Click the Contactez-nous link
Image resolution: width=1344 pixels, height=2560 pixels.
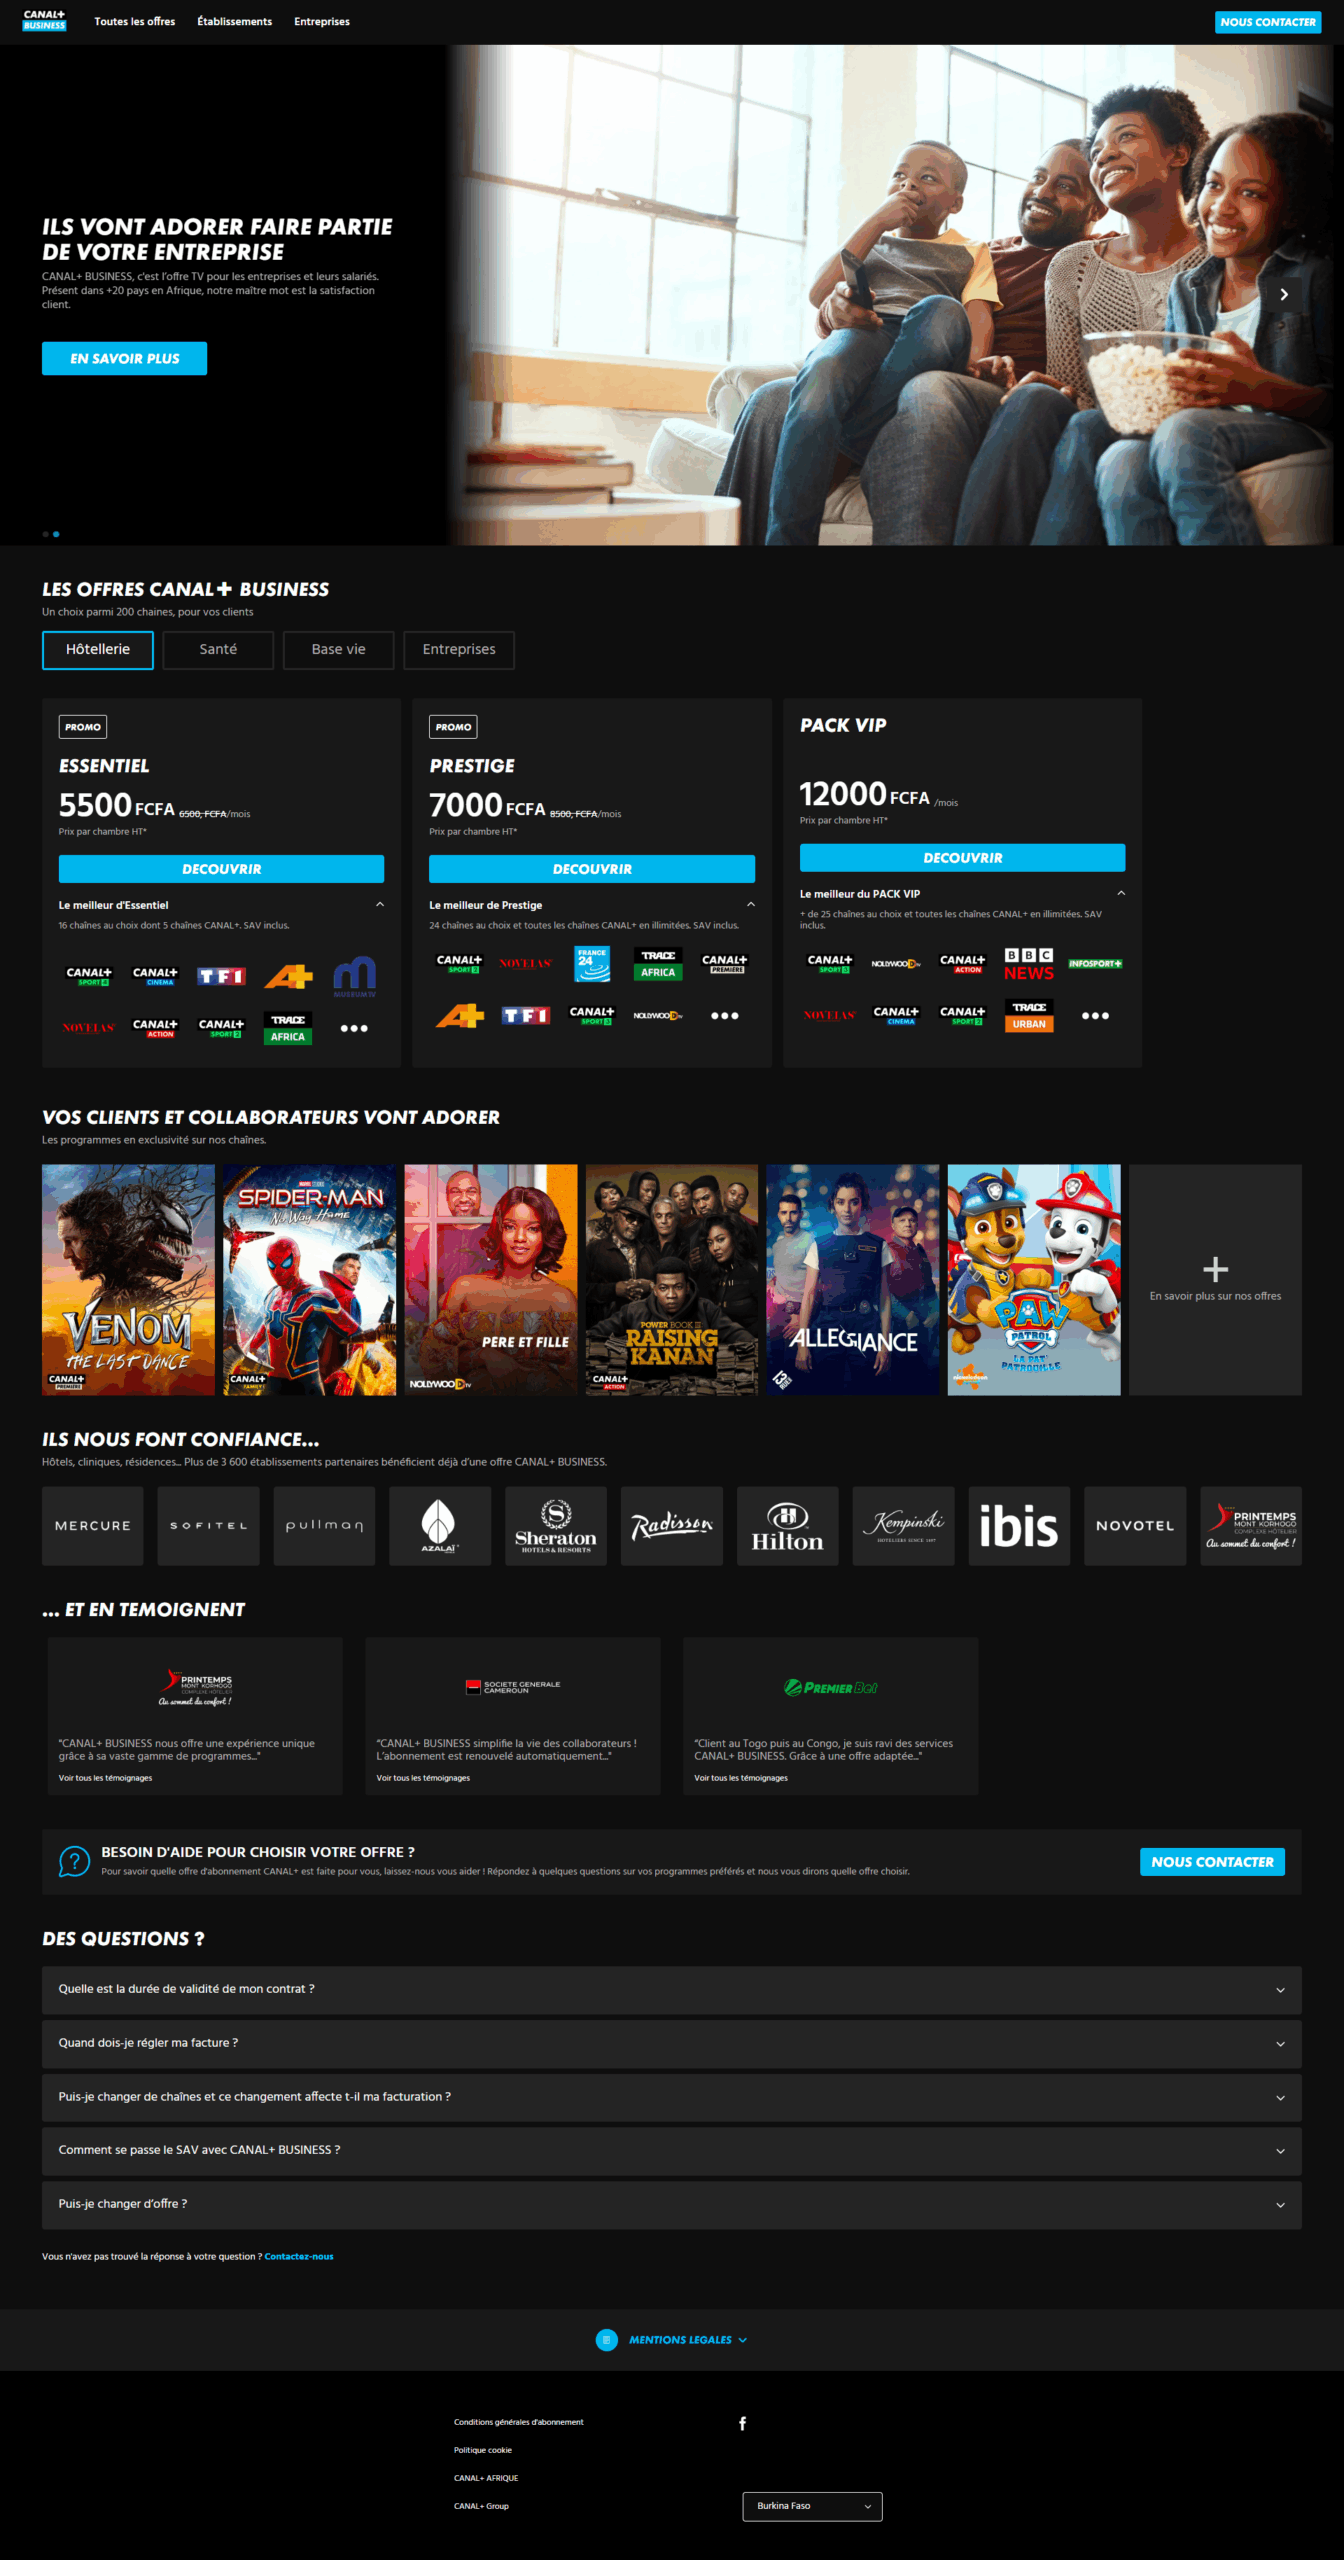click(x=299, y=2257)
